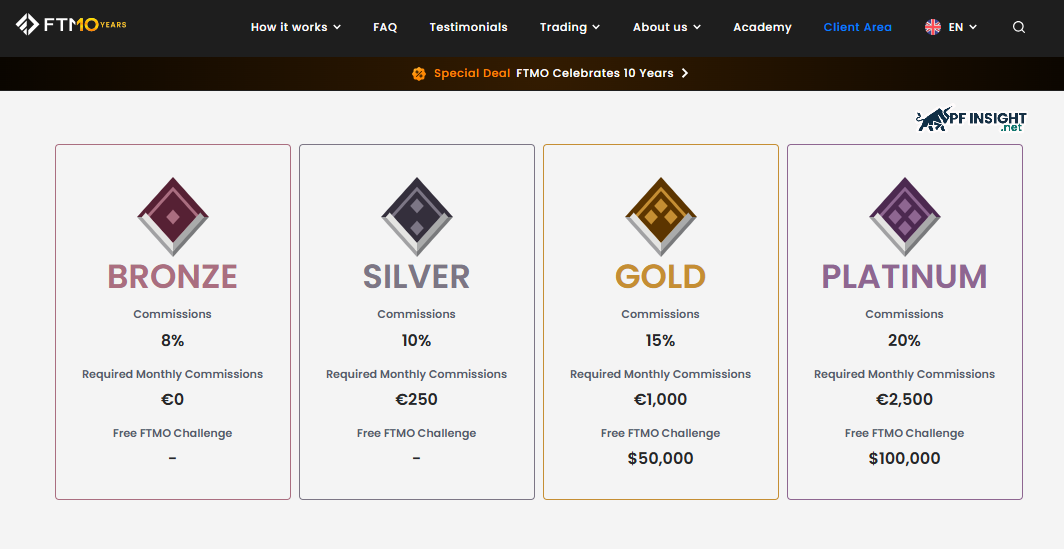Expand the About us dropdown
The width and height of the screenshot is (1064, 549).
click(666, 27)
